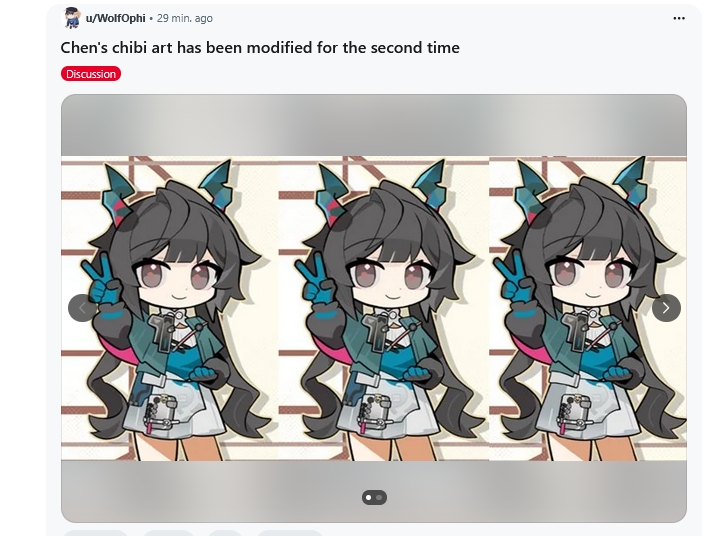Open the post overflow three-dot menu
Screen dimensions: 721x536
[x=679, y=18]
